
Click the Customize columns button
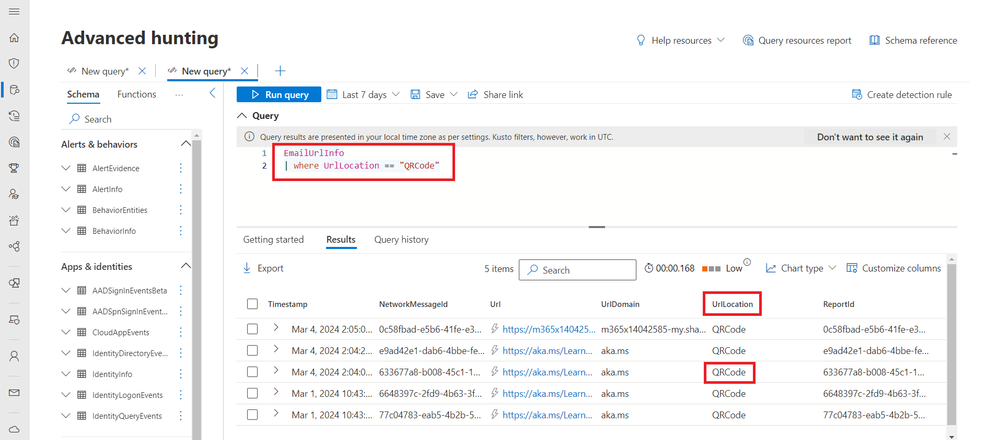point(893,269)
